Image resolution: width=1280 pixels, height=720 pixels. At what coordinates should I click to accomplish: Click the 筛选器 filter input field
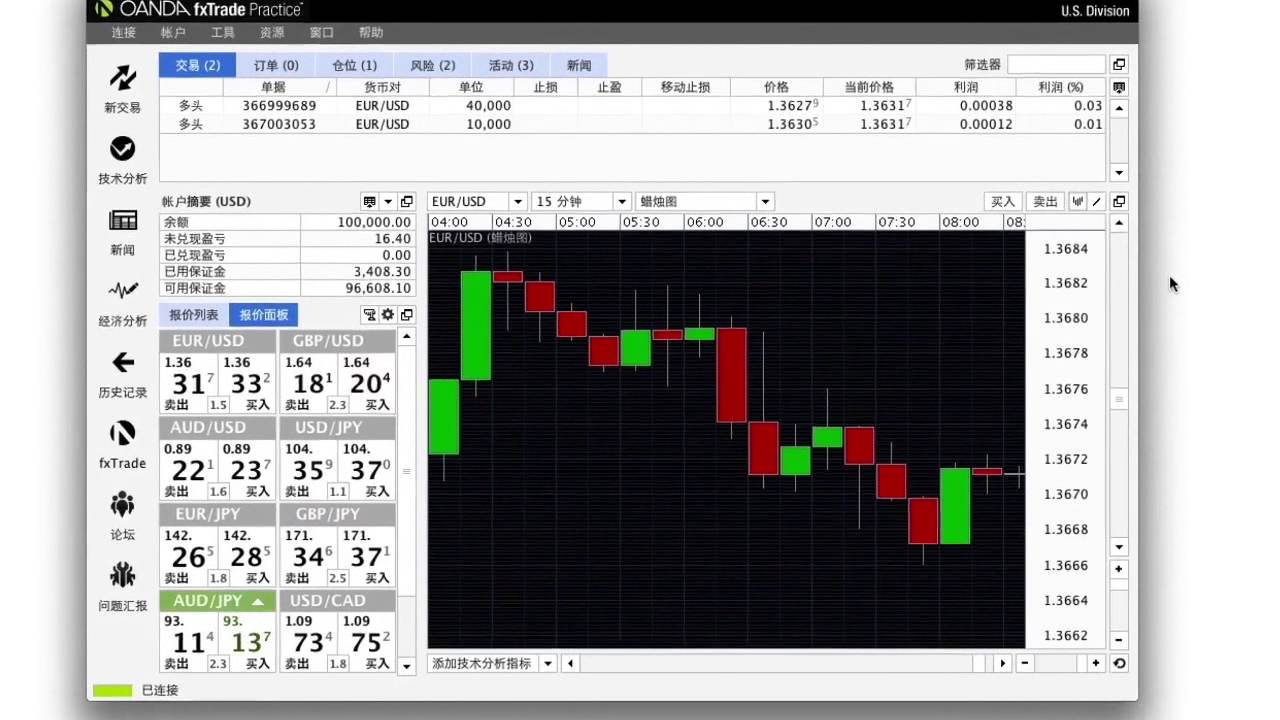pos(1056,65)
